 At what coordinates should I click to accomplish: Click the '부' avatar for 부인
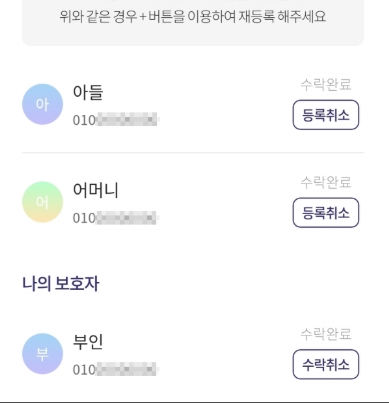[x=42, y=354]
